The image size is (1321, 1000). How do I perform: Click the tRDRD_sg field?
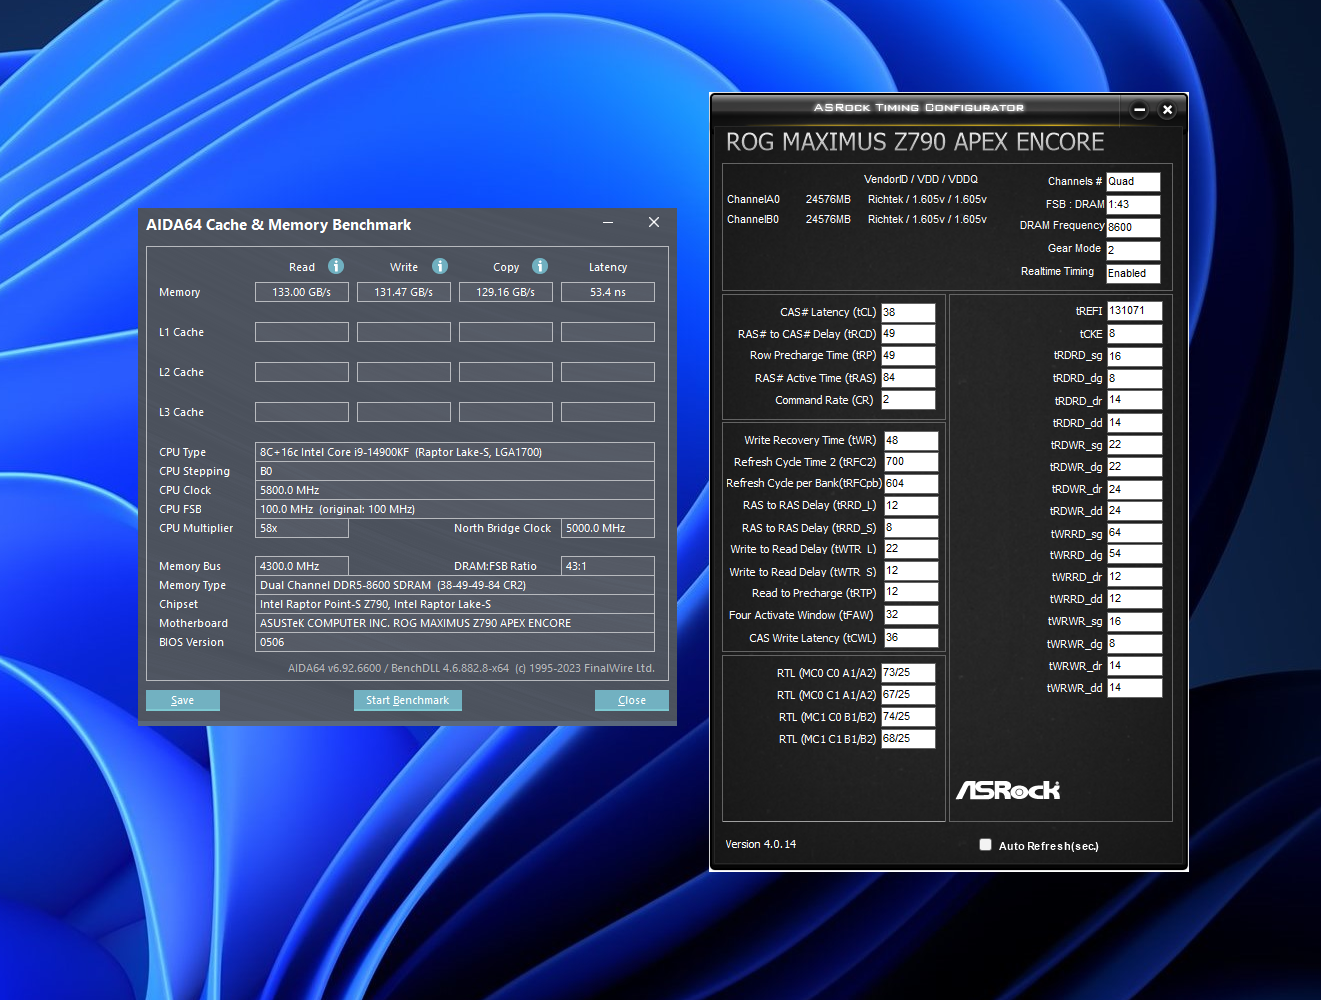pos(1134,357)
